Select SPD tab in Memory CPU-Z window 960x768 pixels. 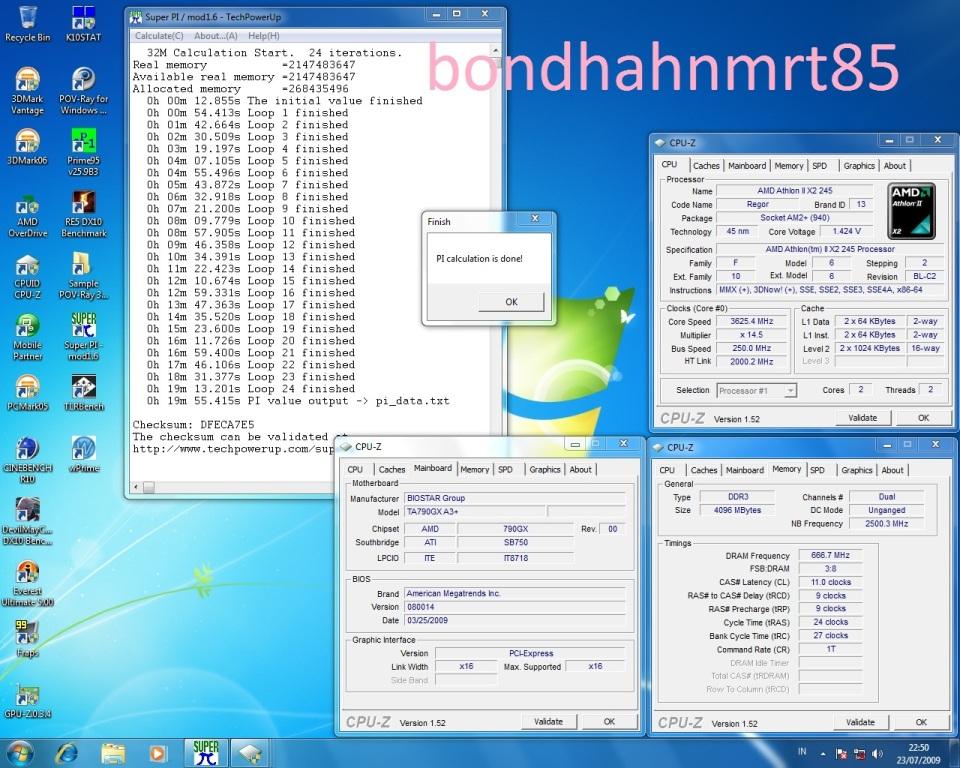pyautogui.click(x=817, y=470)
